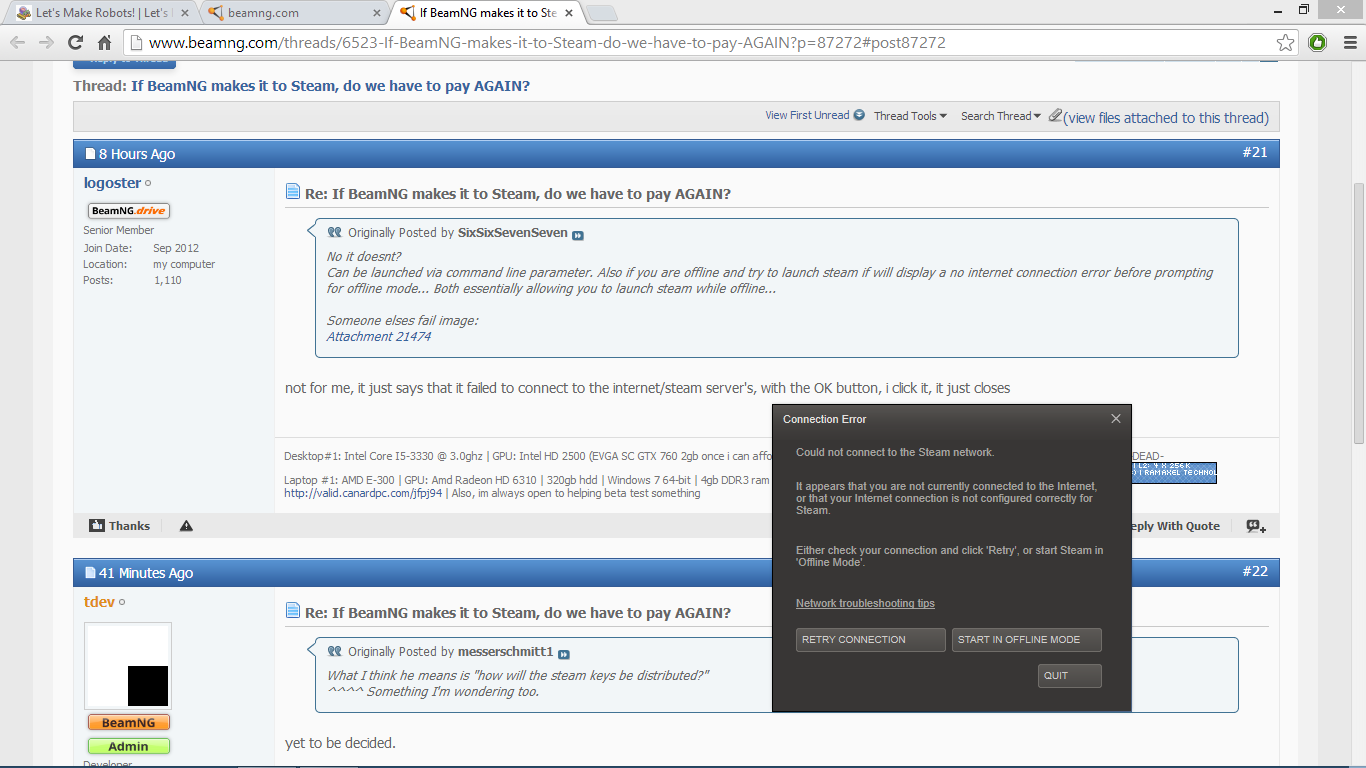
Task: Click the Connection Error dialog title
Action: [825, 419]
